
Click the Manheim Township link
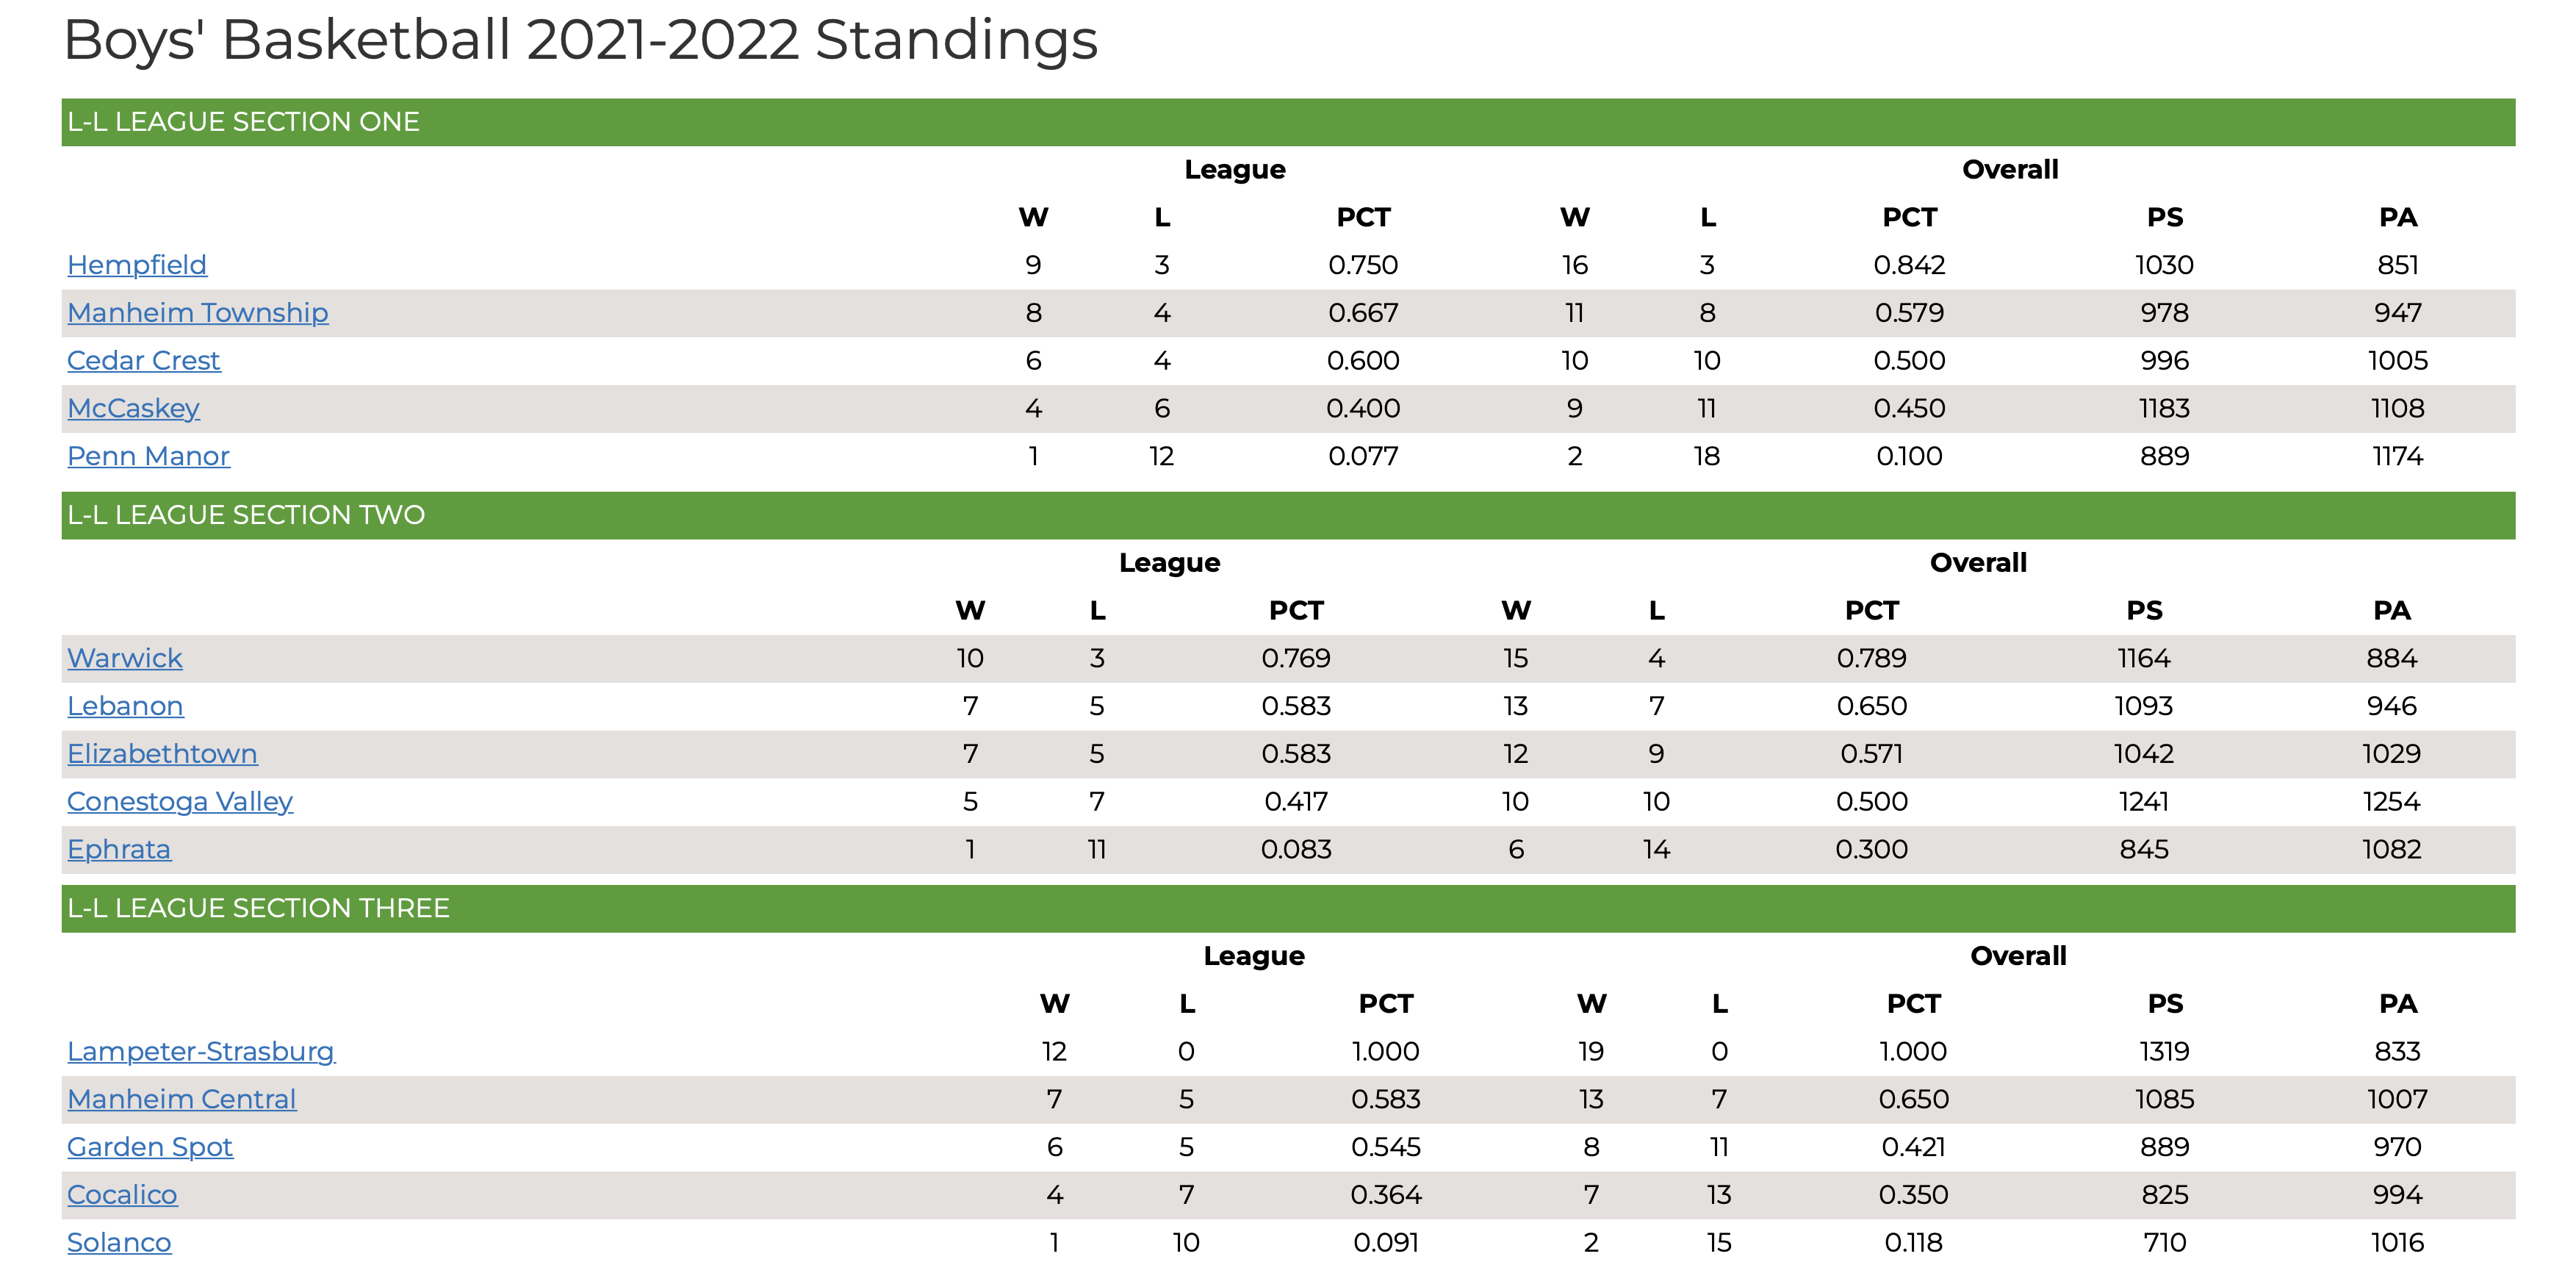click(x=197, y=313)
